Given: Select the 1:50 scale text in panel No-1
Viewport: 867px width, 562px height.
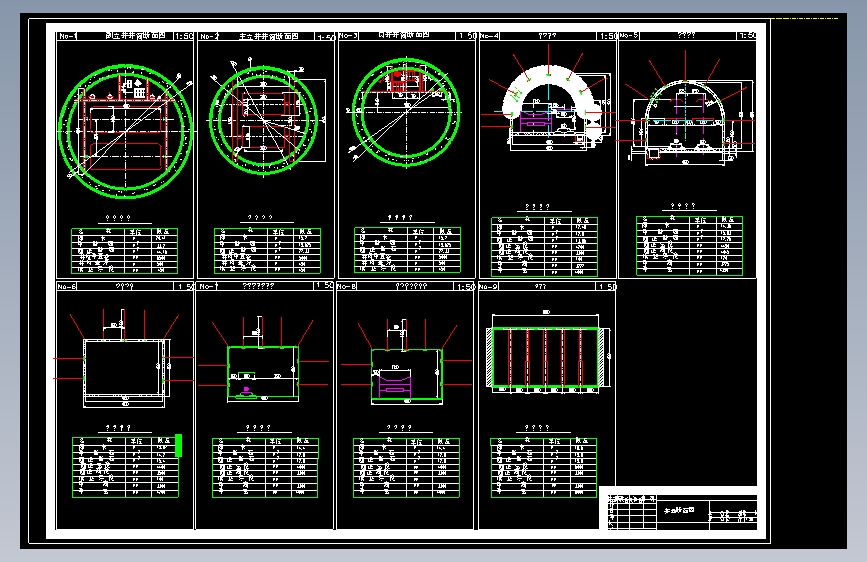Looking at the screenshot, I should click(184, 36).
